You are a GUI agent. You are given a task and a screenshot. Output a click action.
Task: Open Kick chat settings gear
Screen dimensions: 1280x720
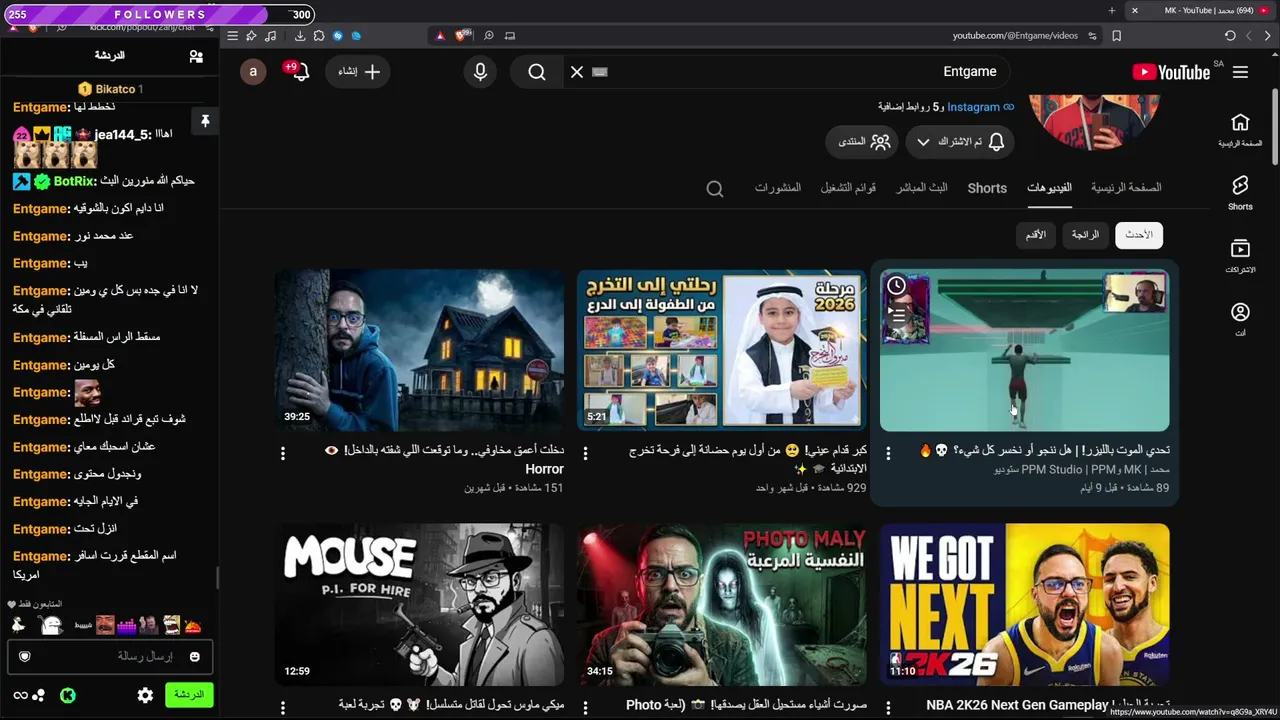click(x=145, y=695)
